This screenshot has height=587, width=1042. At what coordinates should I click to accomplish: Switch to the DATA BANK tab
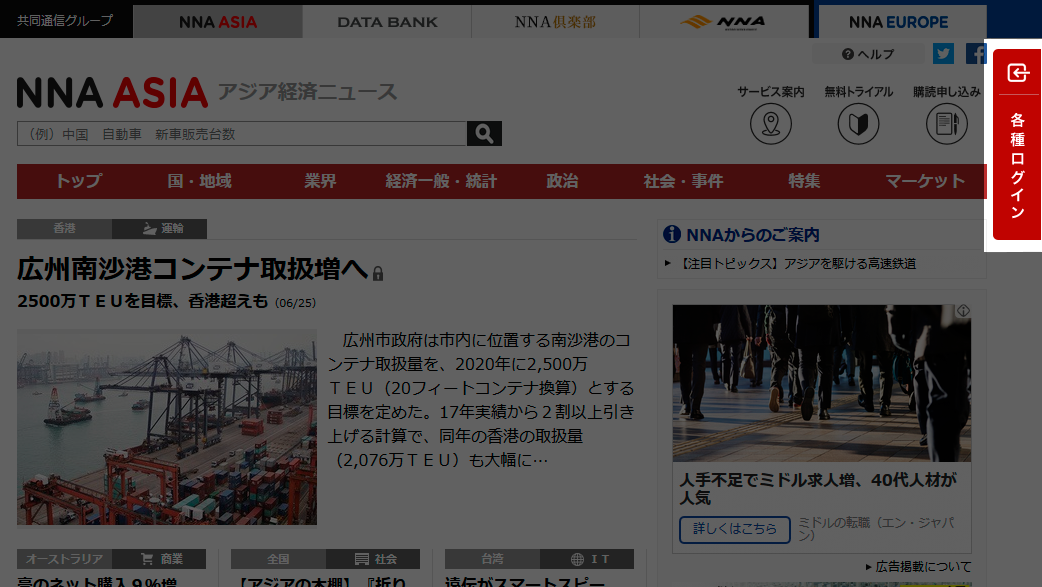[x=387, y=22]
